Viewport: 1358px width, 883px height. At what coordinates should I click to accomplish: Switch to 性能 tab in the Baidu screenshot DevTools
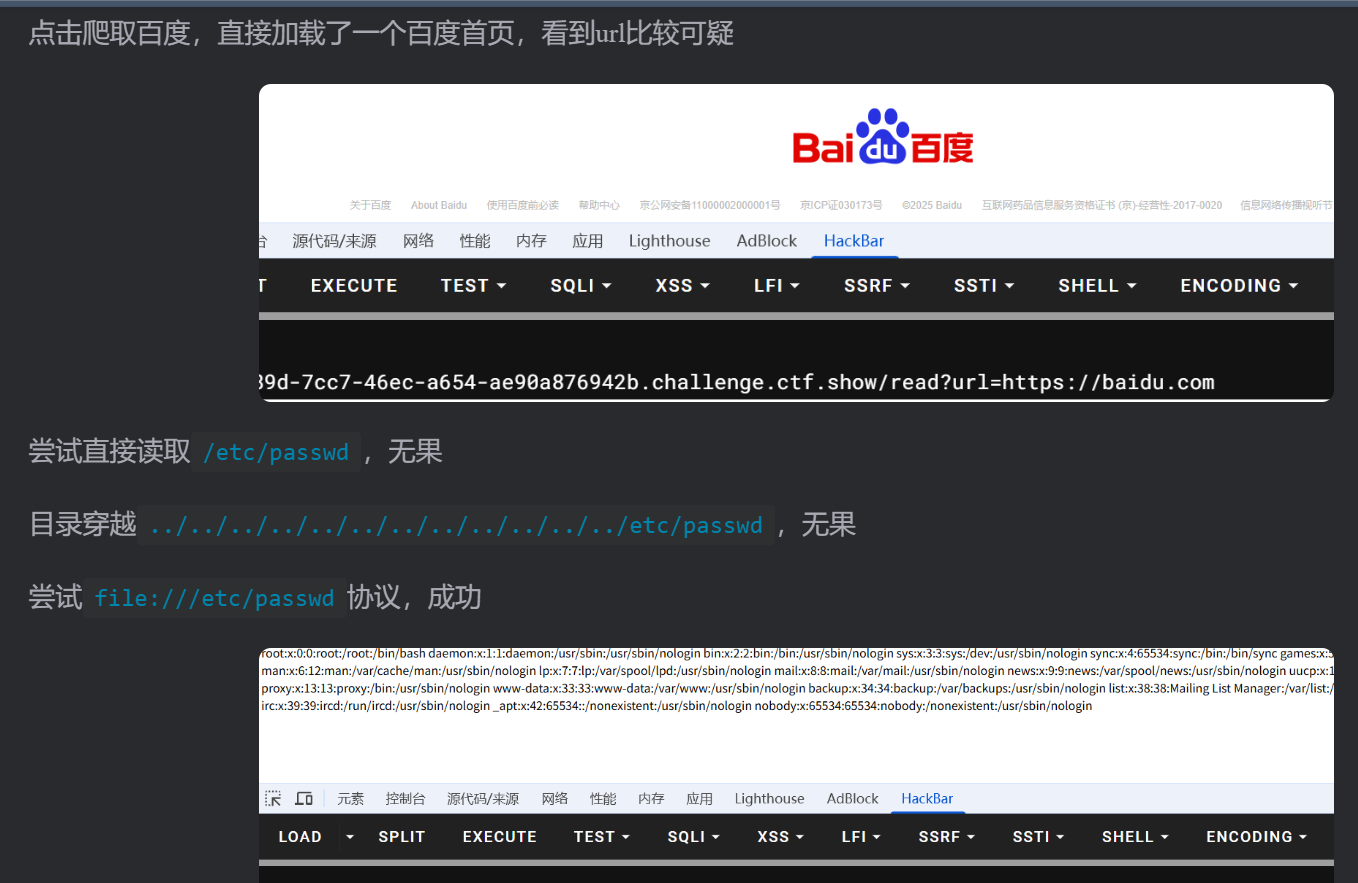point(475,241)
